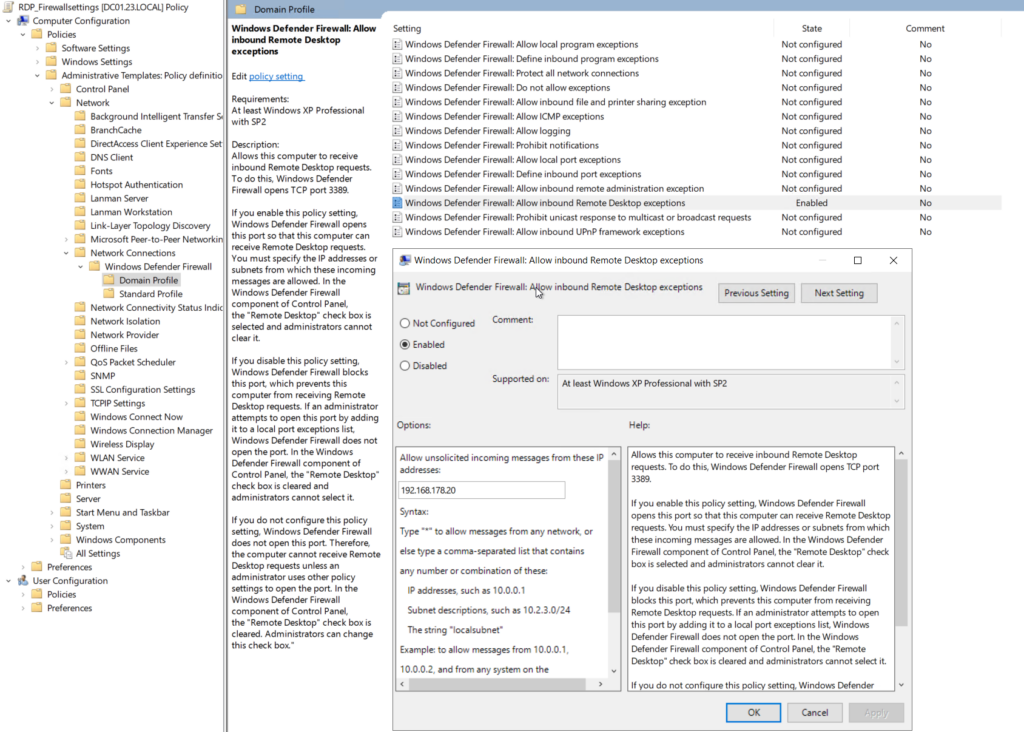Select the Domain Profile tree item
Image resolution: width=1024 pixels, height=732 pixels.
coord(148,280)
